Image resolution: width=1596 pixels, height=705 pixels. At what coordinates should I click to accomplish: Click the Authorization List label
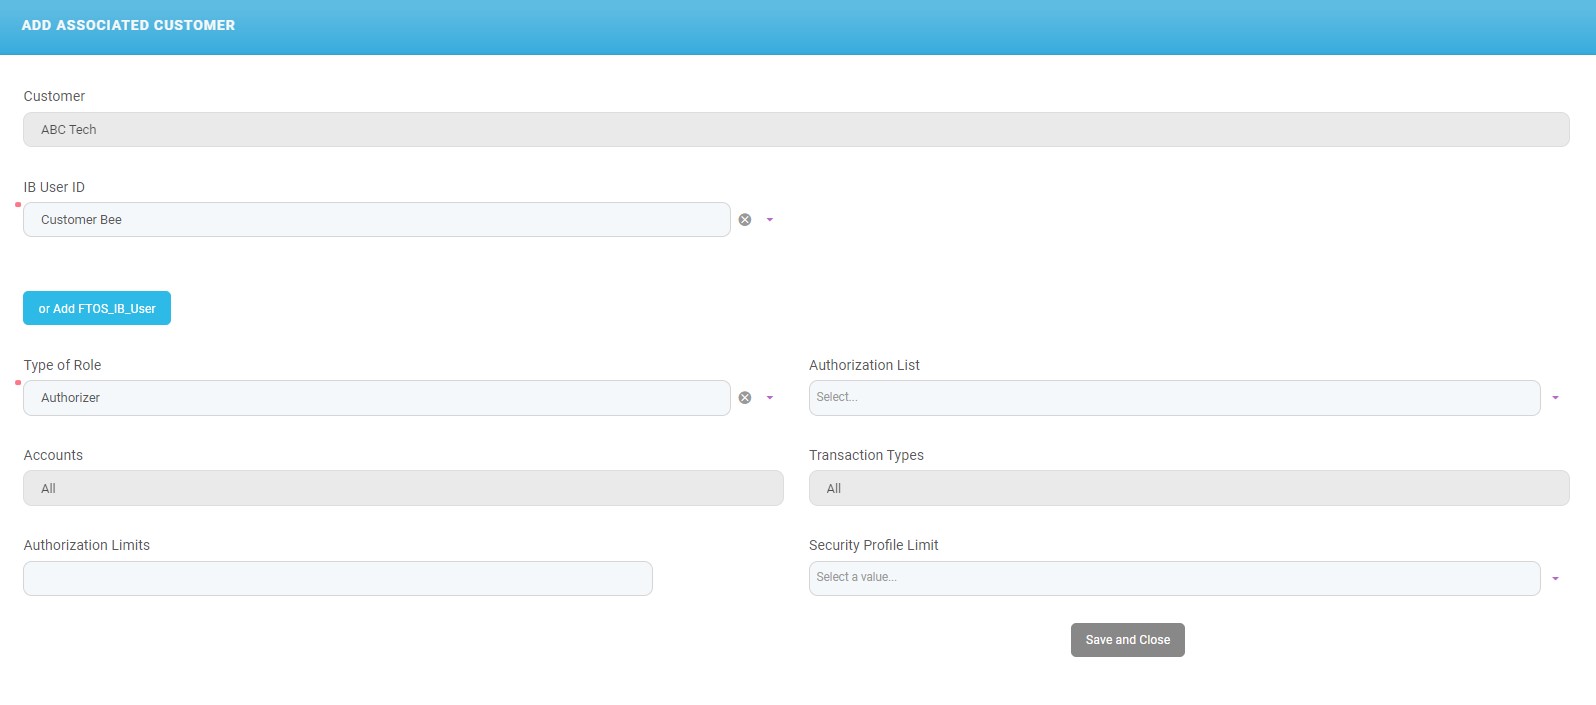[864, 365]
